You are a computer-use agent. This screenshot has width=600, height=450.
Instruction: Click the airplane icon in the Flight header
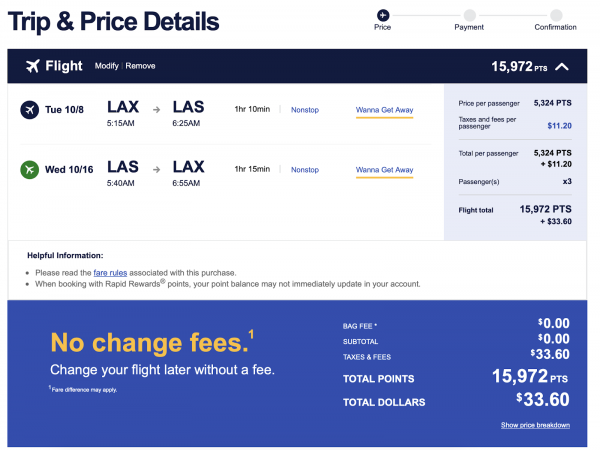(x=32, y=67)
